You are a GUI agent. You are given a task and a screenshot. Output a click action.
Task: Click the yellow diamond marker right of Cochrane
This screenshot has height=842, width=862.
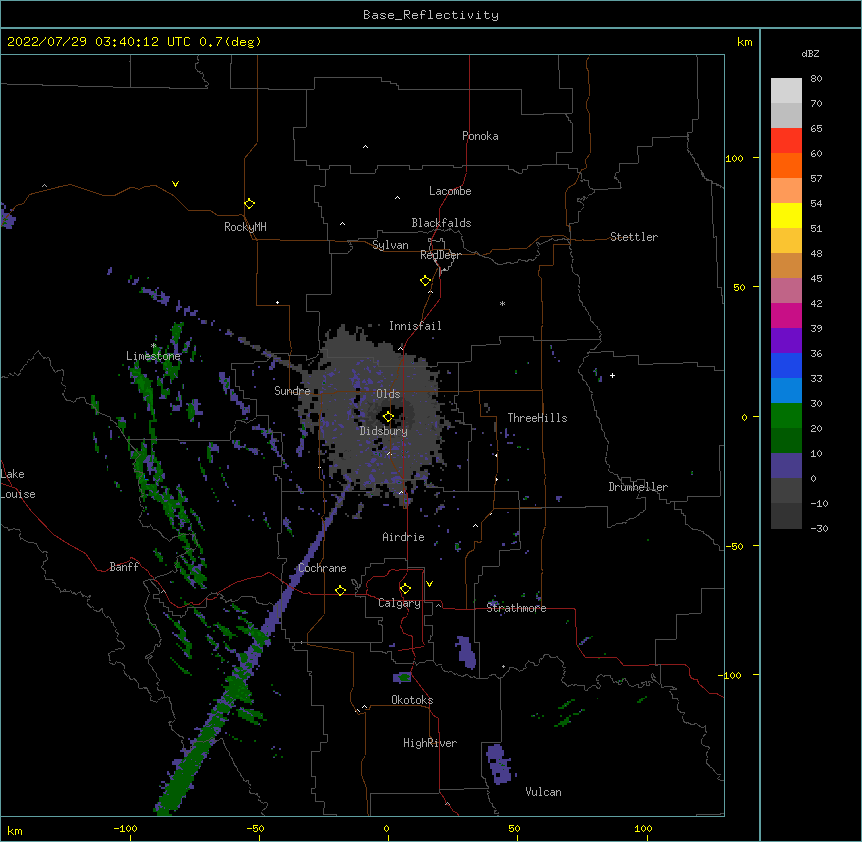point(340,590)
